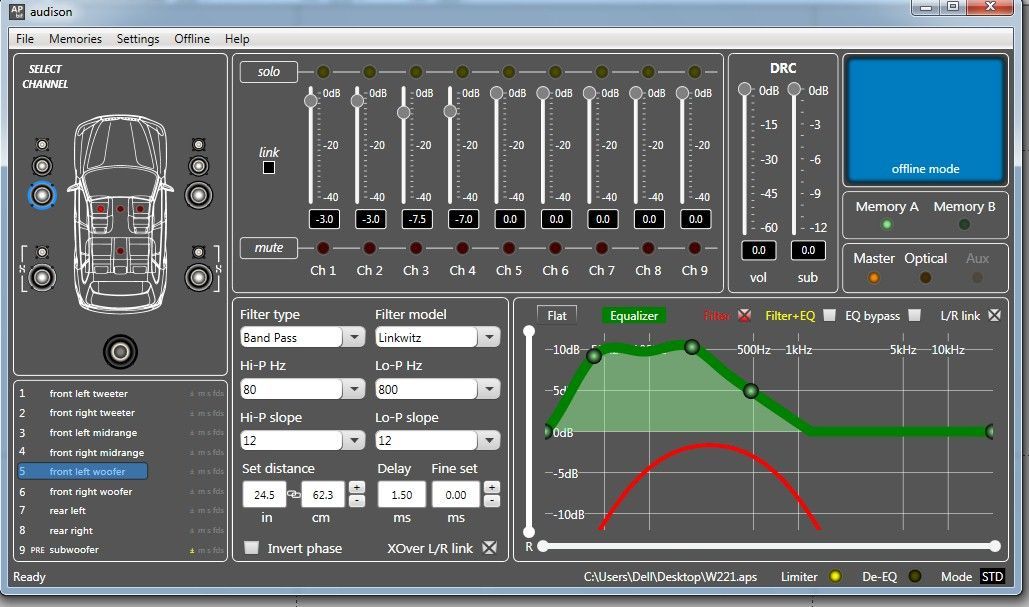Select the Memory A indicator light

pyautogui.click(x=886, y=224)
